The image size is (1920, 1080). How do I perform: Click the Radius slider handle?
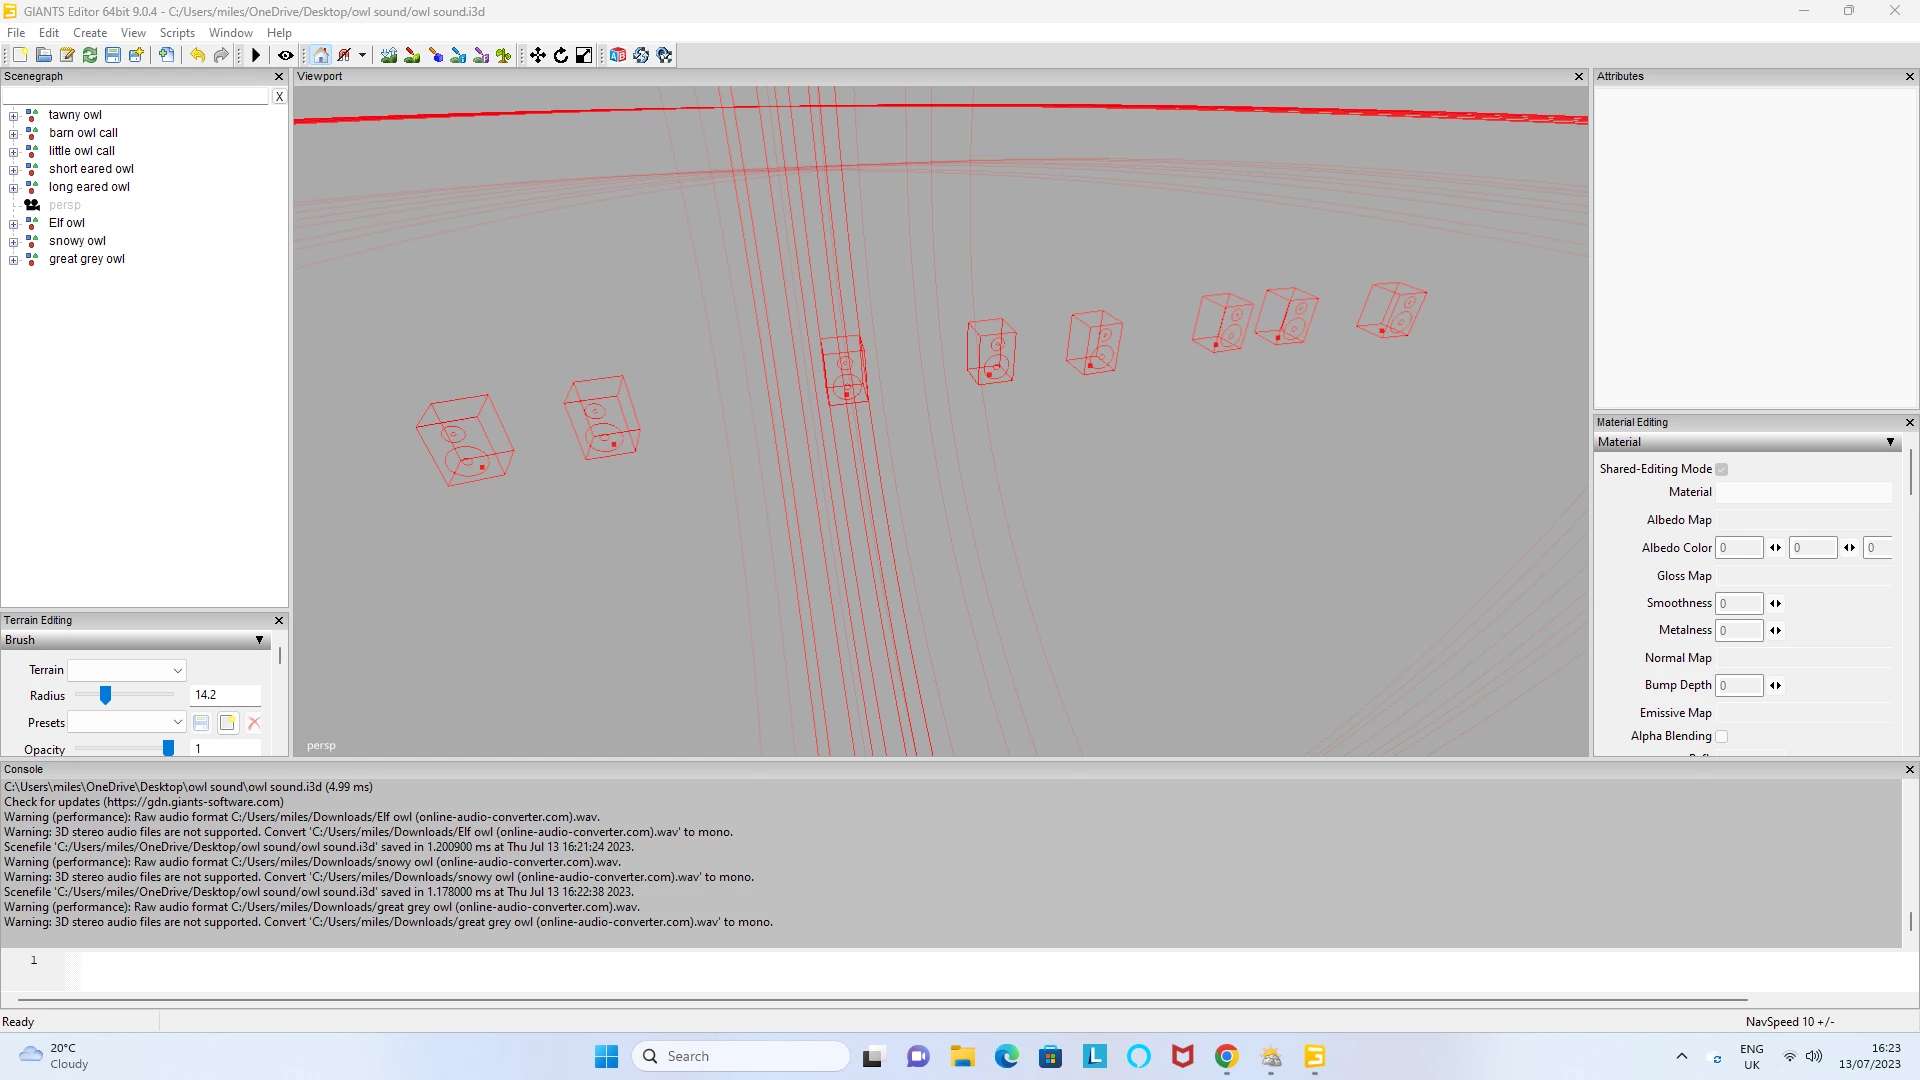point(105,695)
